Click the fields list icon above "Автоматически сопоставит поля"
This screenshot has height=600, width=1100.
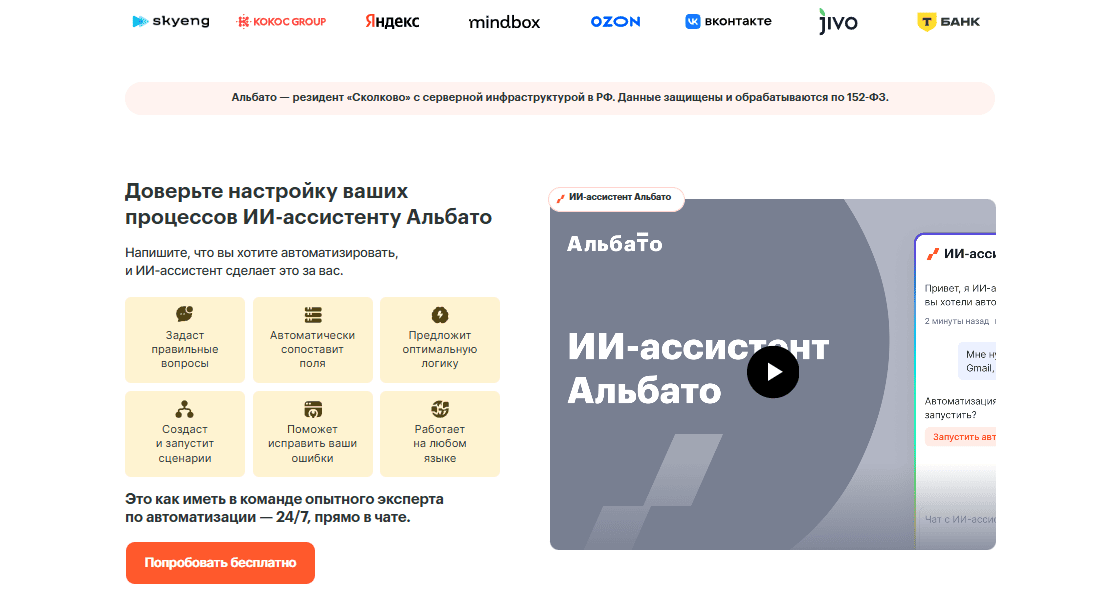(313, 314)
